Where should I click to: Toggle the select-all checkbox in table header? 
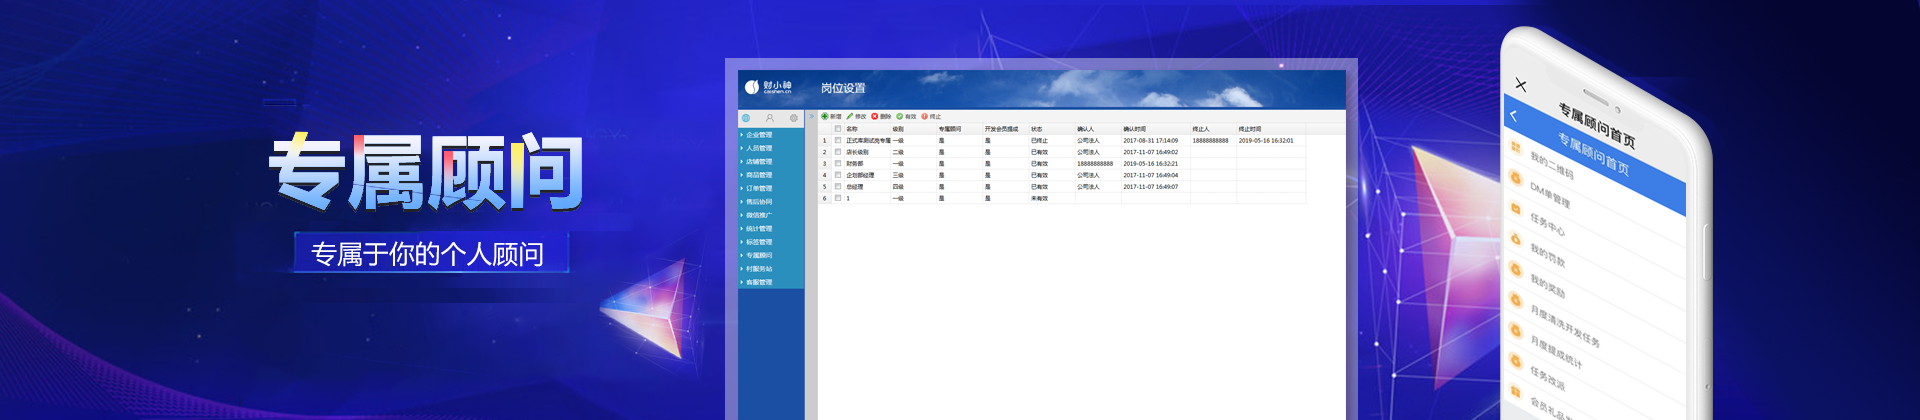[x=838, y=129]
